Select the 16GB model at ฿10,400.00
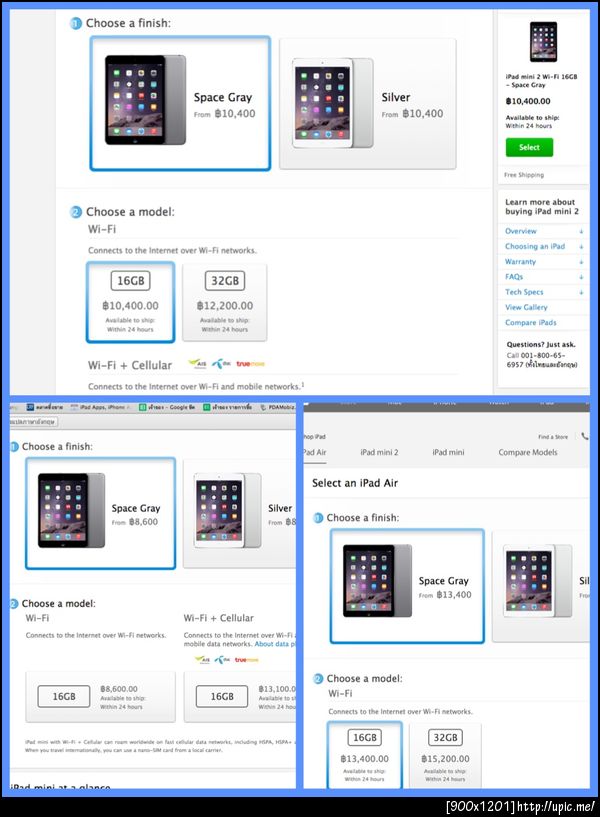This screenshot has height=817, width=600. tap(130, 302)
